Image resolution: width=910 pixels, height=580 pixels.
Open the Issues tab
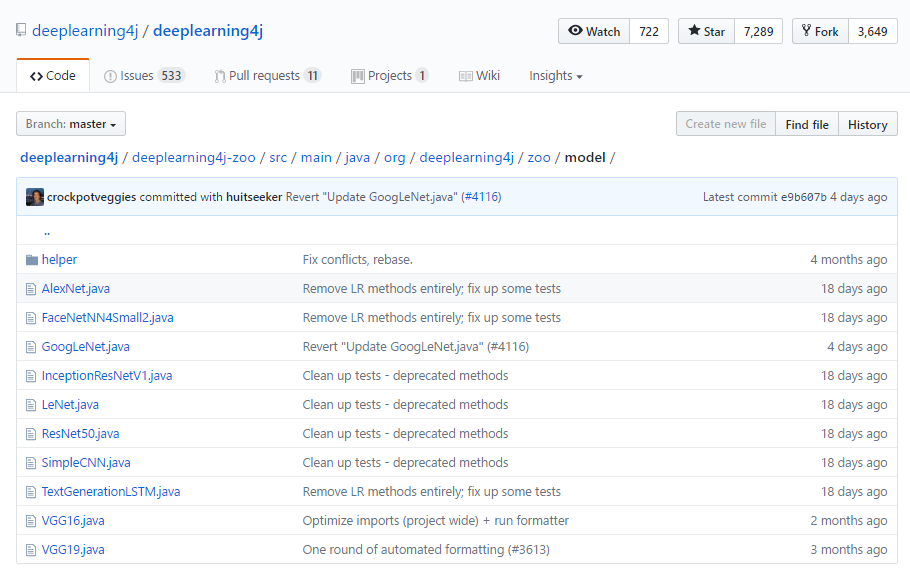(x=144, y=75)
